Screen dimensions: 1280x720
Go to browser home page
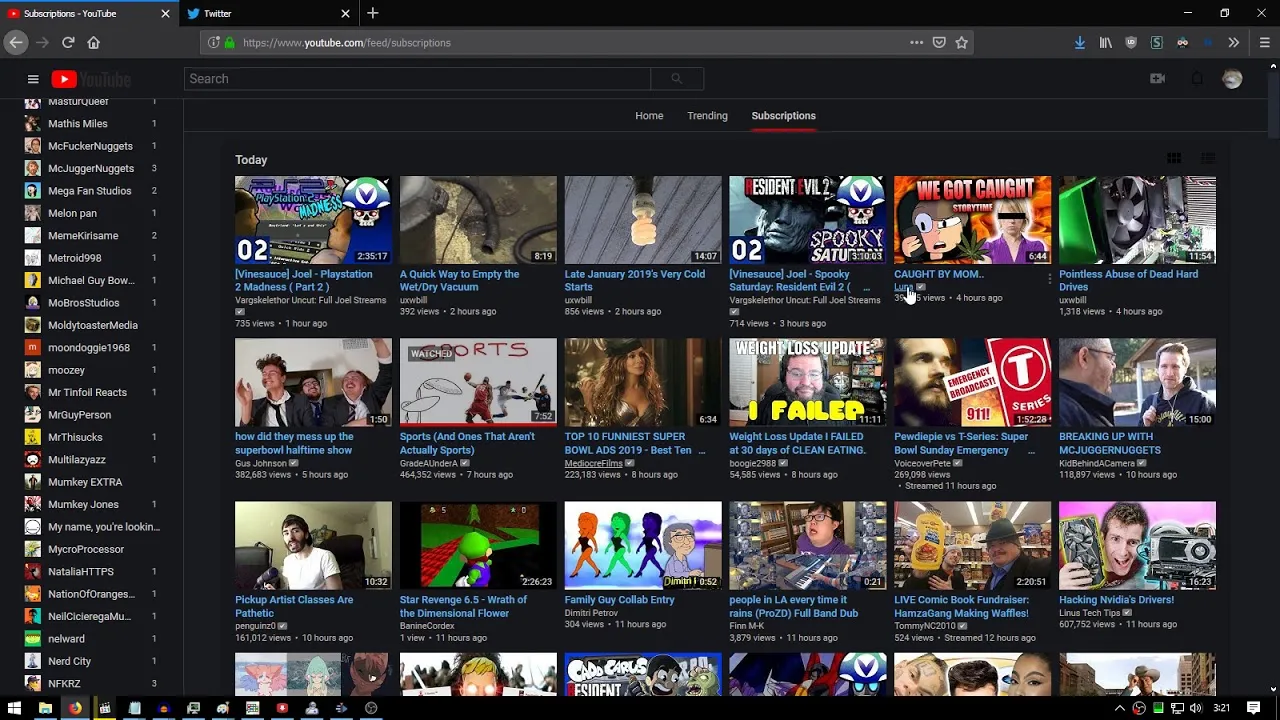point(93,42)
